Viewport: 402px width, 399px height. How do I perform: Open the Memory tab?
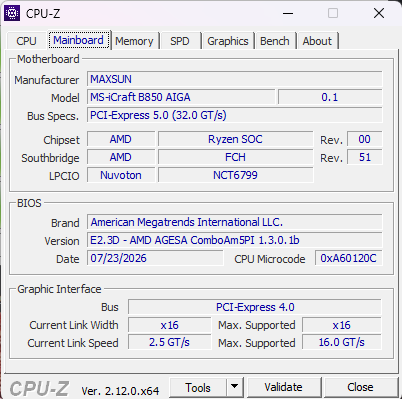point(134,41)
